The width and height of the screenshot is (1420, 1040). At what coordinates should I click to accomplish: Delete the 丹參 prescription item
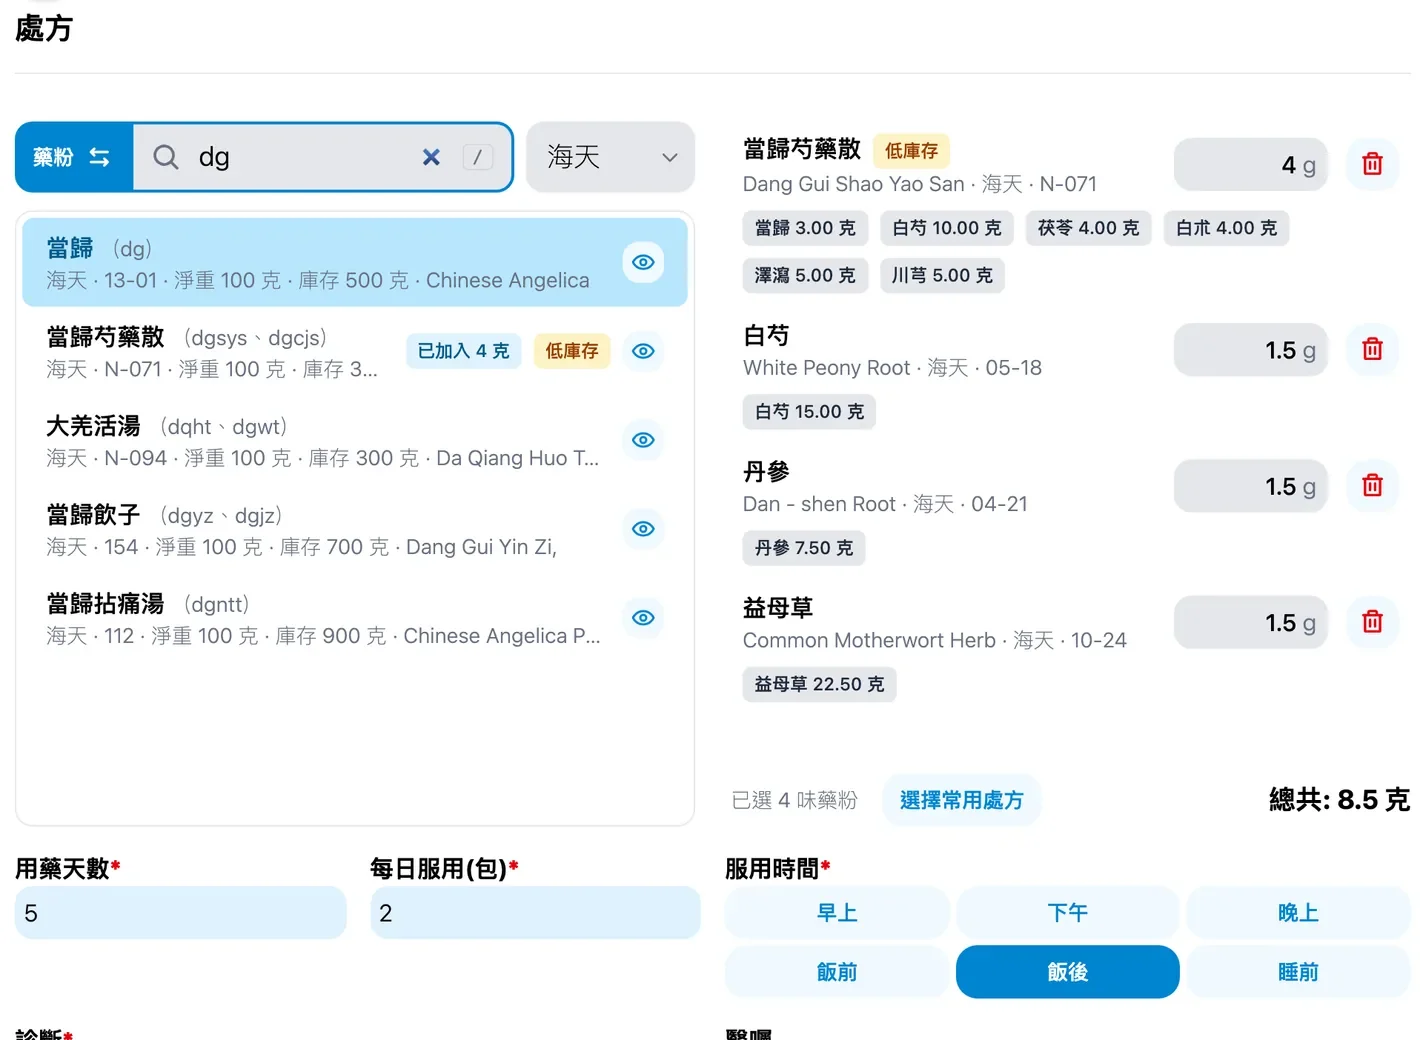pyautogui.click(x=1372, y=486)
